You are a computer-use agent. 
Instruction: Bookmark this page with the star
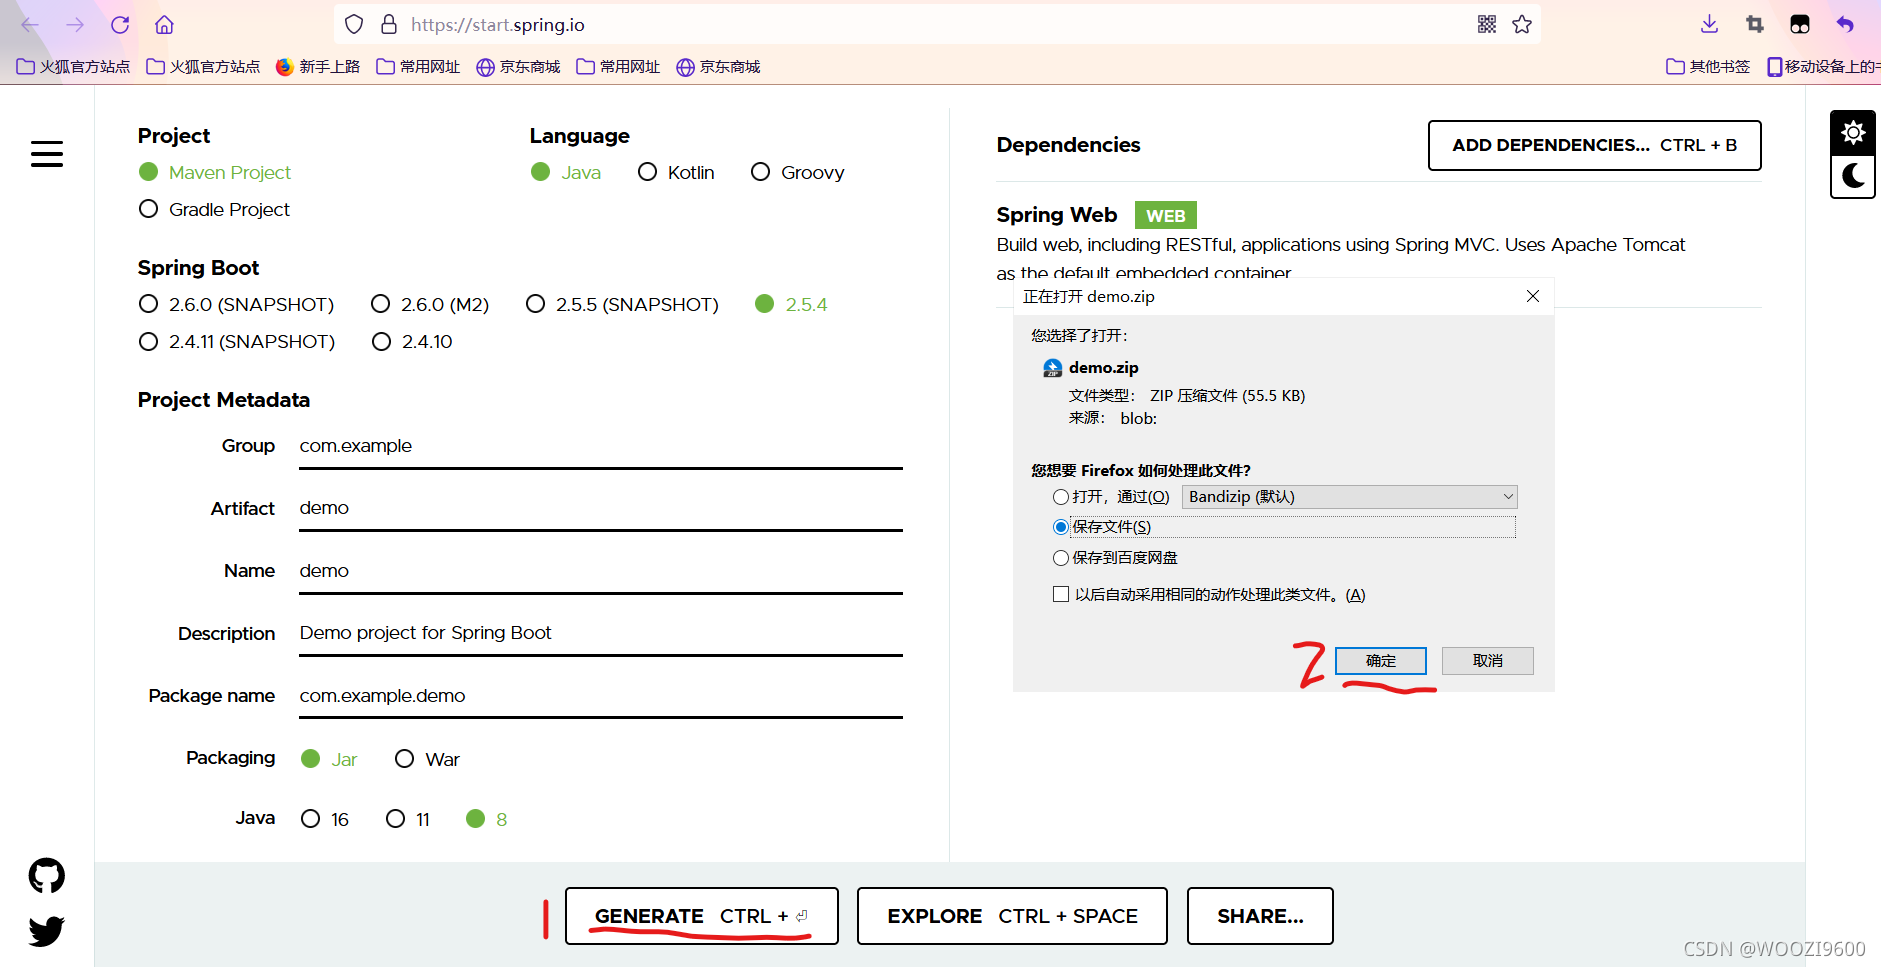pyautogui.click(x=1522, y=25)
